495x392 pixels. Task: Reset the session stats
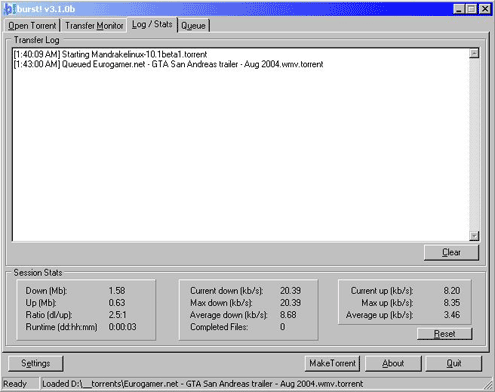coord(444,334)
